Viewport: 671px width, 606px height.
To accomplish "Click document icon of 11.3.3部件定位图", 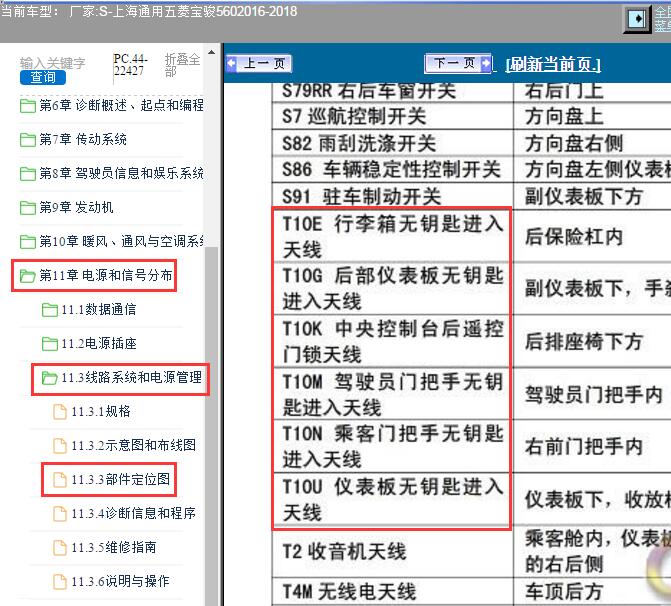I will pos(60,480).
